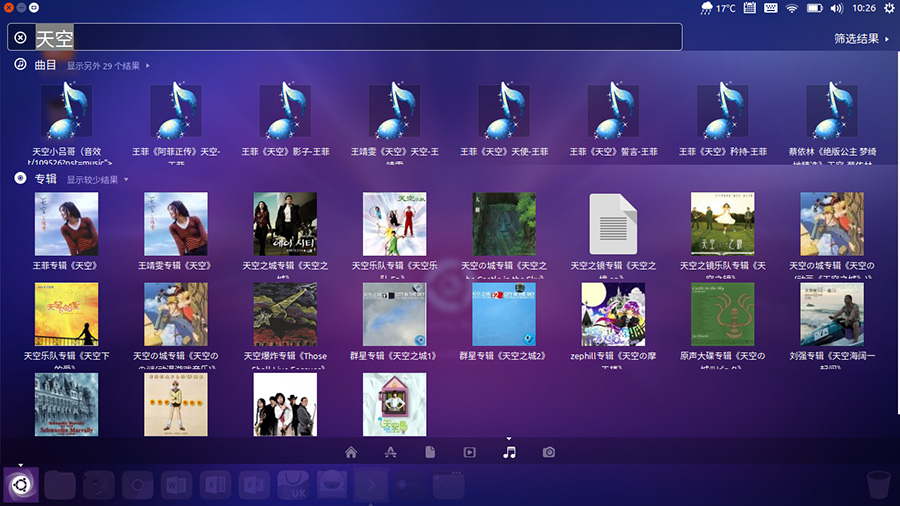Open the green-cover 天空の城专辑《天空之 album
900x506 pixels.
[x=504, y=234]
